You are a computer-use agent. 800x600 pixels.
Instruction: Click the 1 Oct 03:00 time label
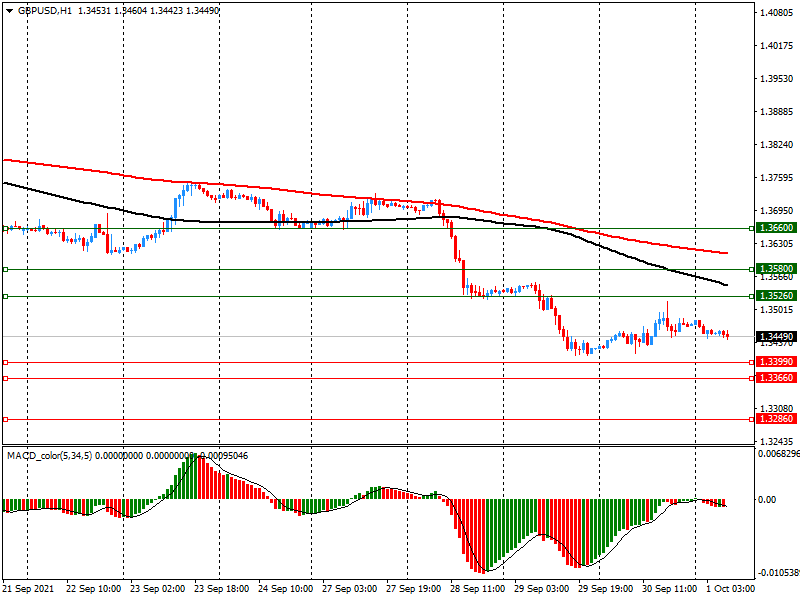(x=731, y=589)
